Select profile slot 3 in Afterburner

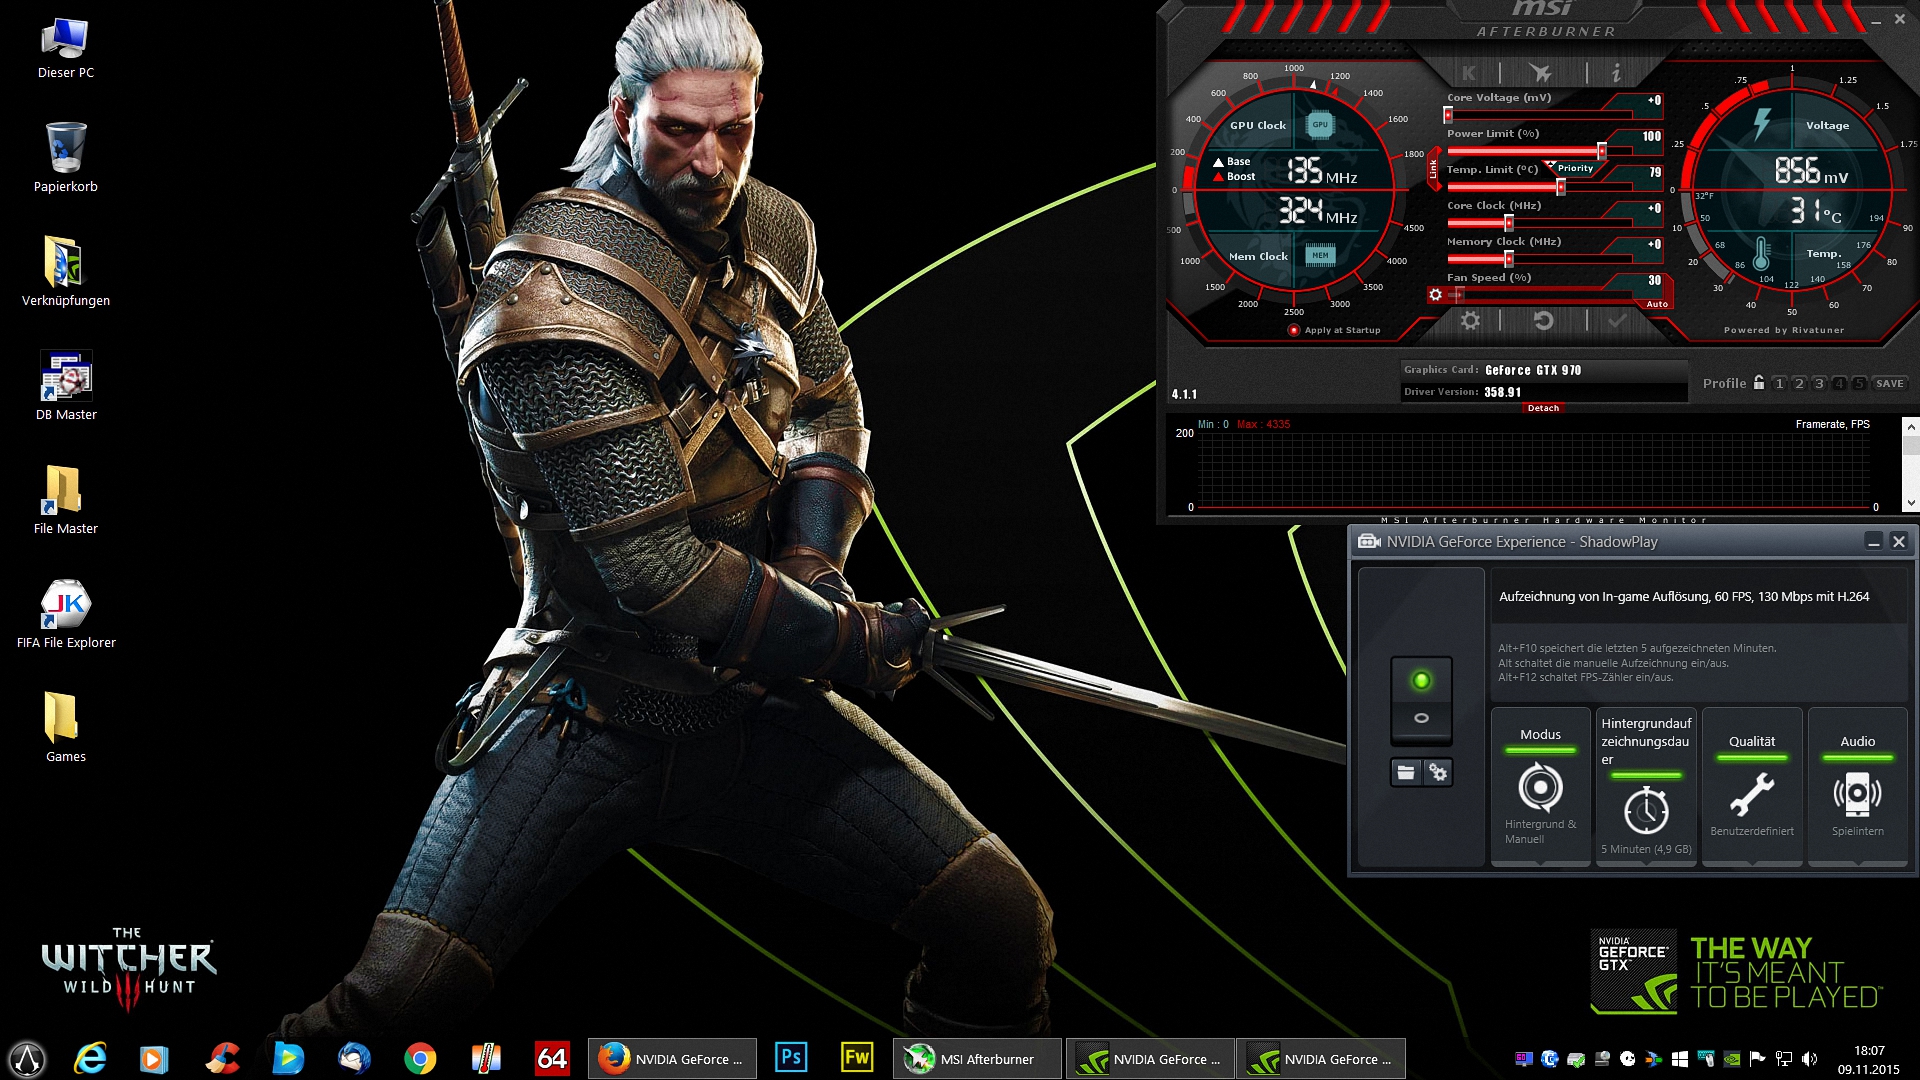pos(1819,383)
